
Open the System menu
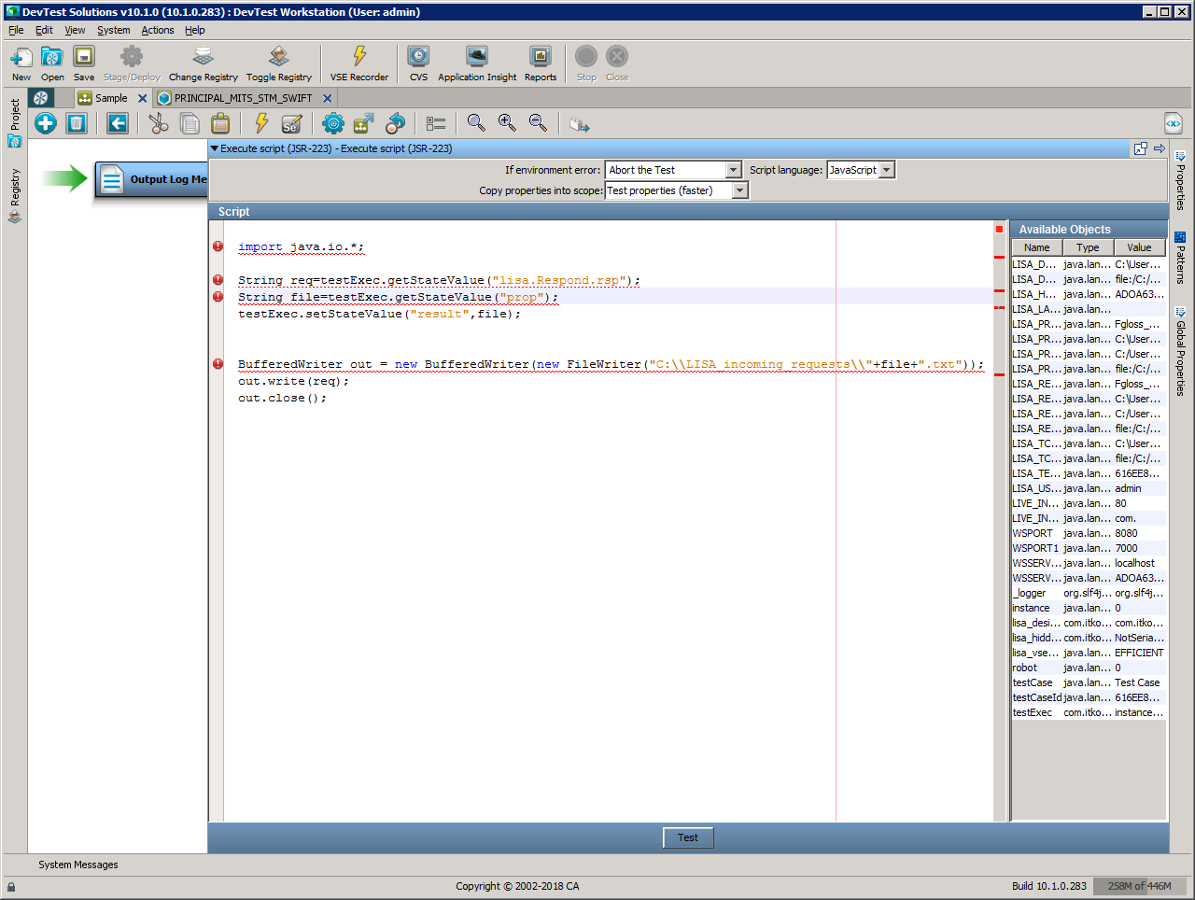(x=114, y=30)
